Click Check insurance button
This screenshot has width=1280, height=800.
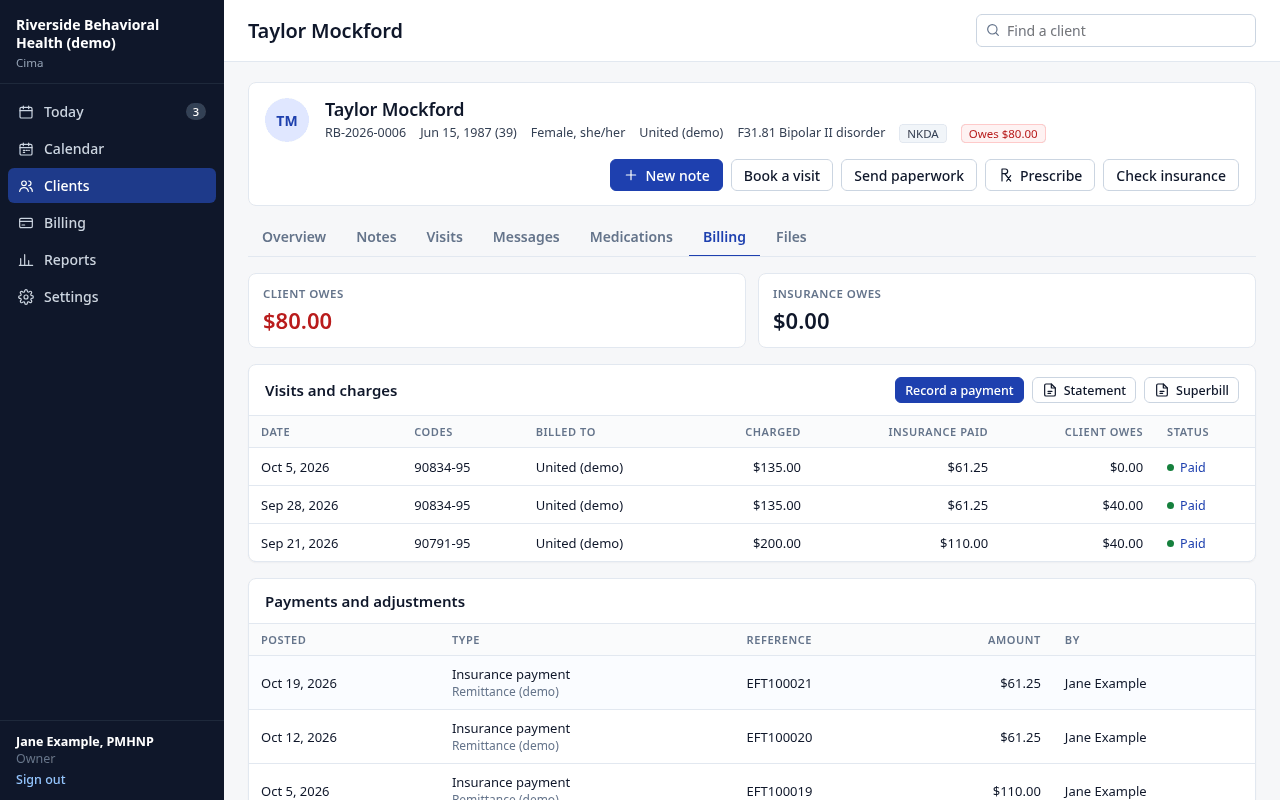1171,175
